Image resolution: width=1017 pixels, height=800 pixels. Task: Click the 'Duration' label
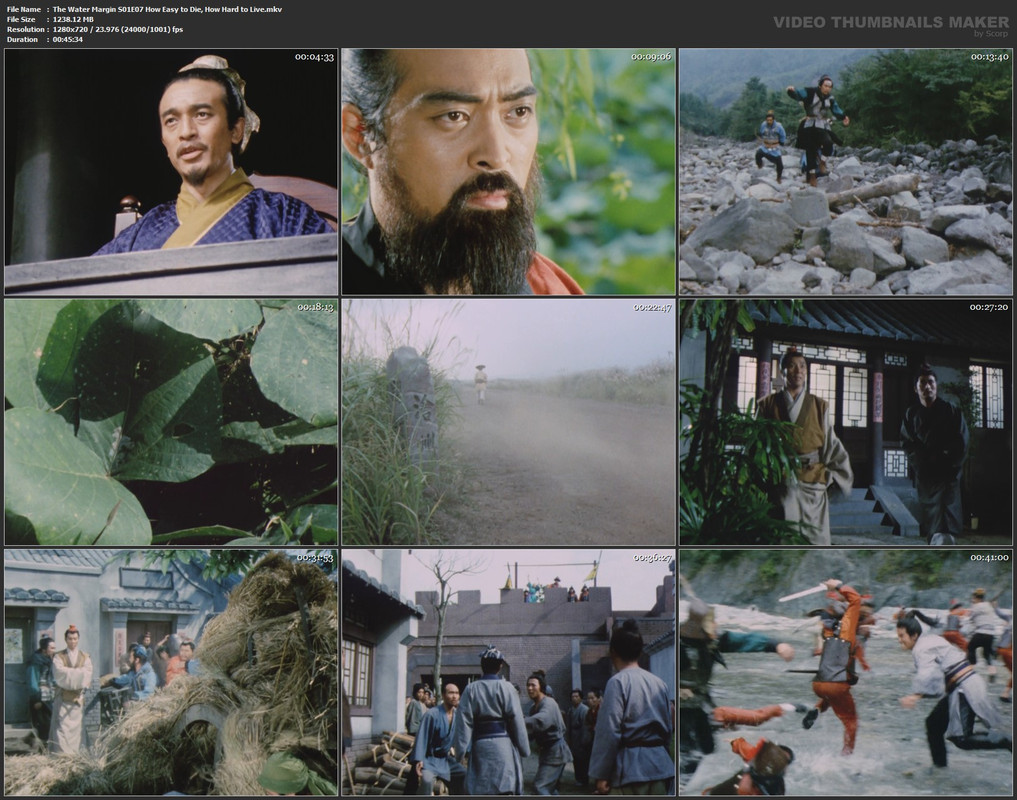[22, 40]
